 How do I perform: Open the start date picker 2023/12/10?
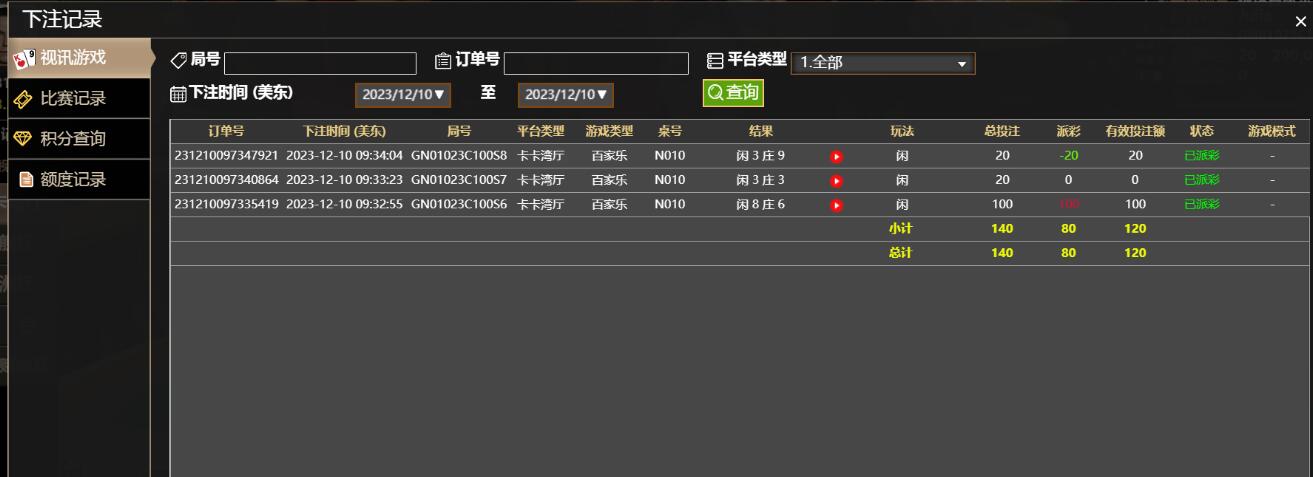(403, 95)
